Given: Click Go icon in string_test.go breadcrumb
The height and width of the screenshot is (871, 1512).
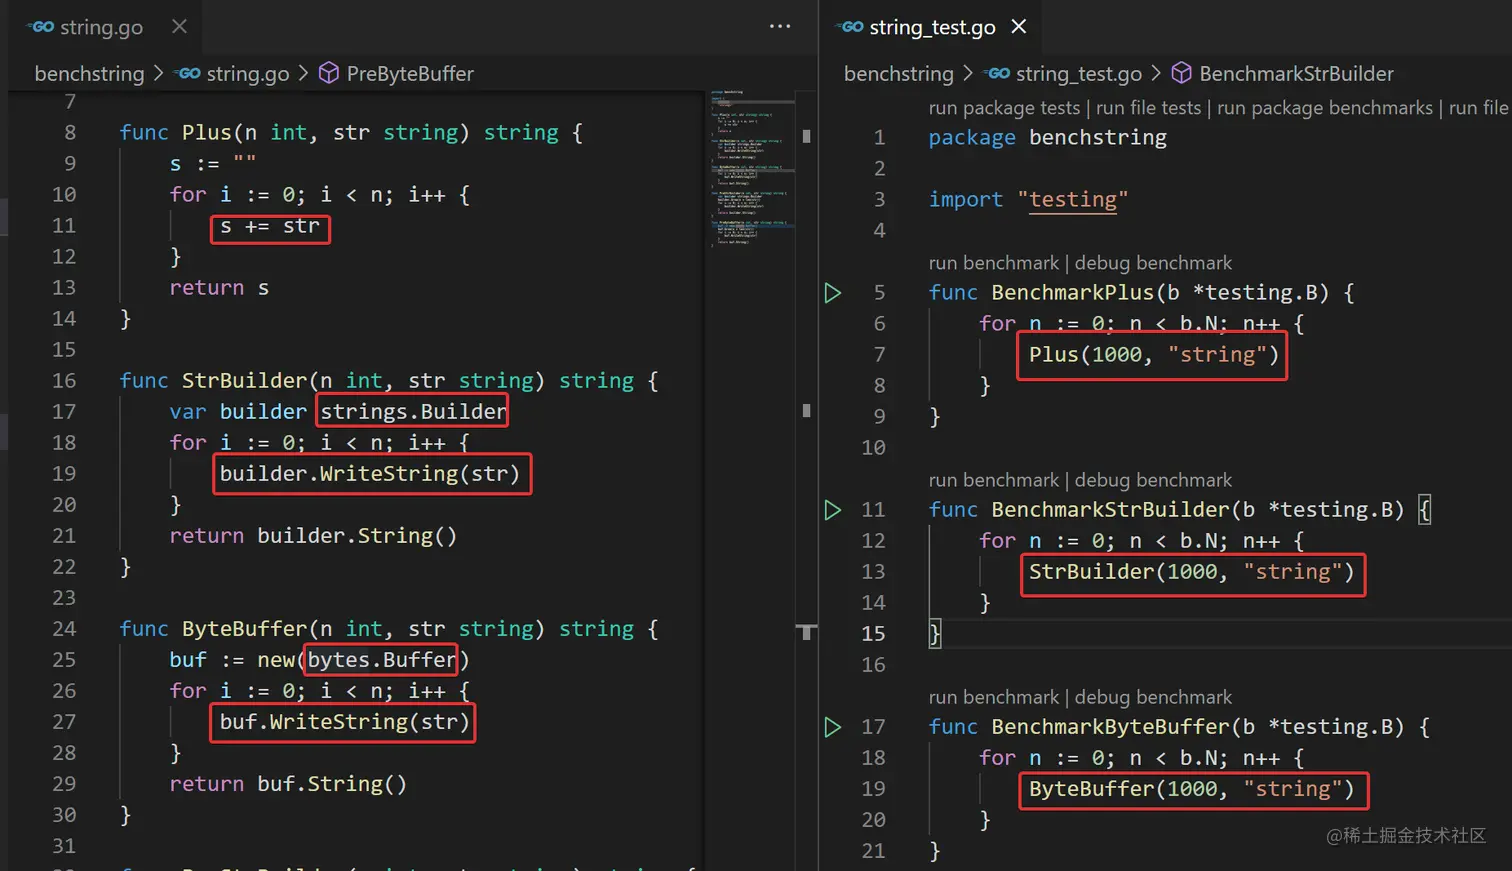Looking at the screenshot, I should (x=997, y=73).
